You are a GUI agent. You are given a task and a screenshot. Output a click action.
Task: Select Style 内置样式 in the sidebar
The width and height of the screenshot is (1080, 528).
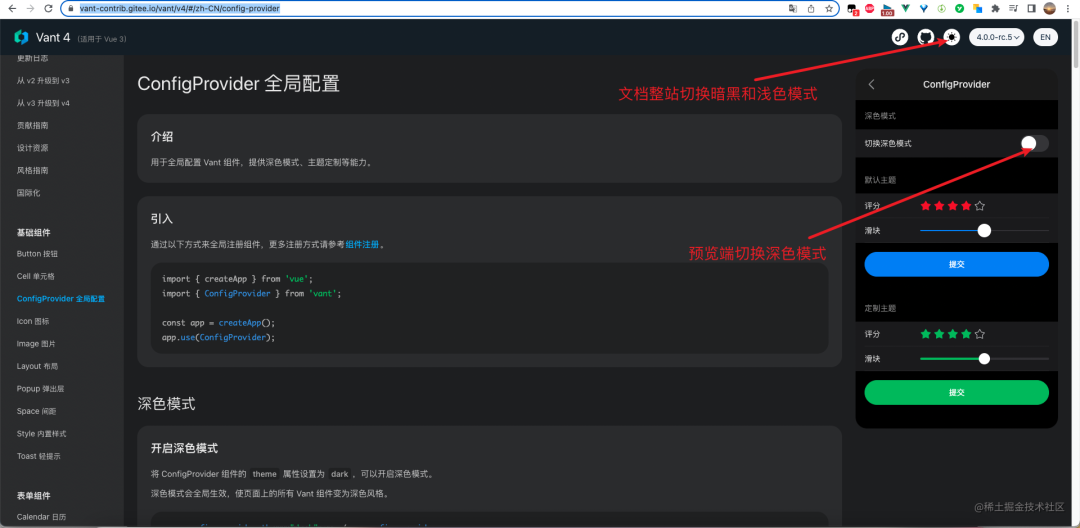[41, 434]
